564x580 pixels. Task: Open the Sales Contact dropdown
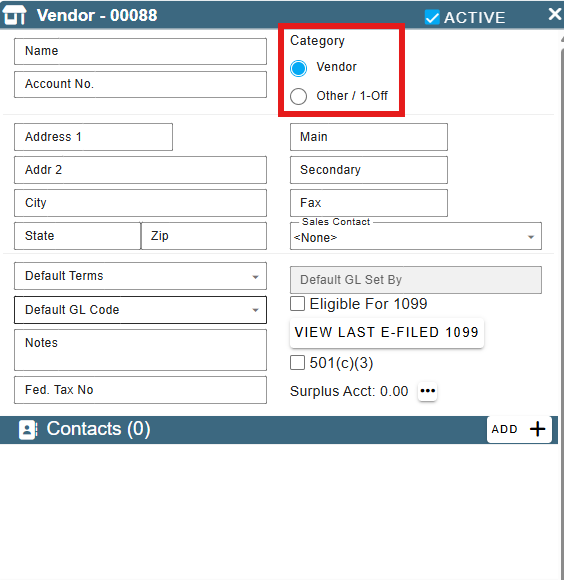pos(416,236)
